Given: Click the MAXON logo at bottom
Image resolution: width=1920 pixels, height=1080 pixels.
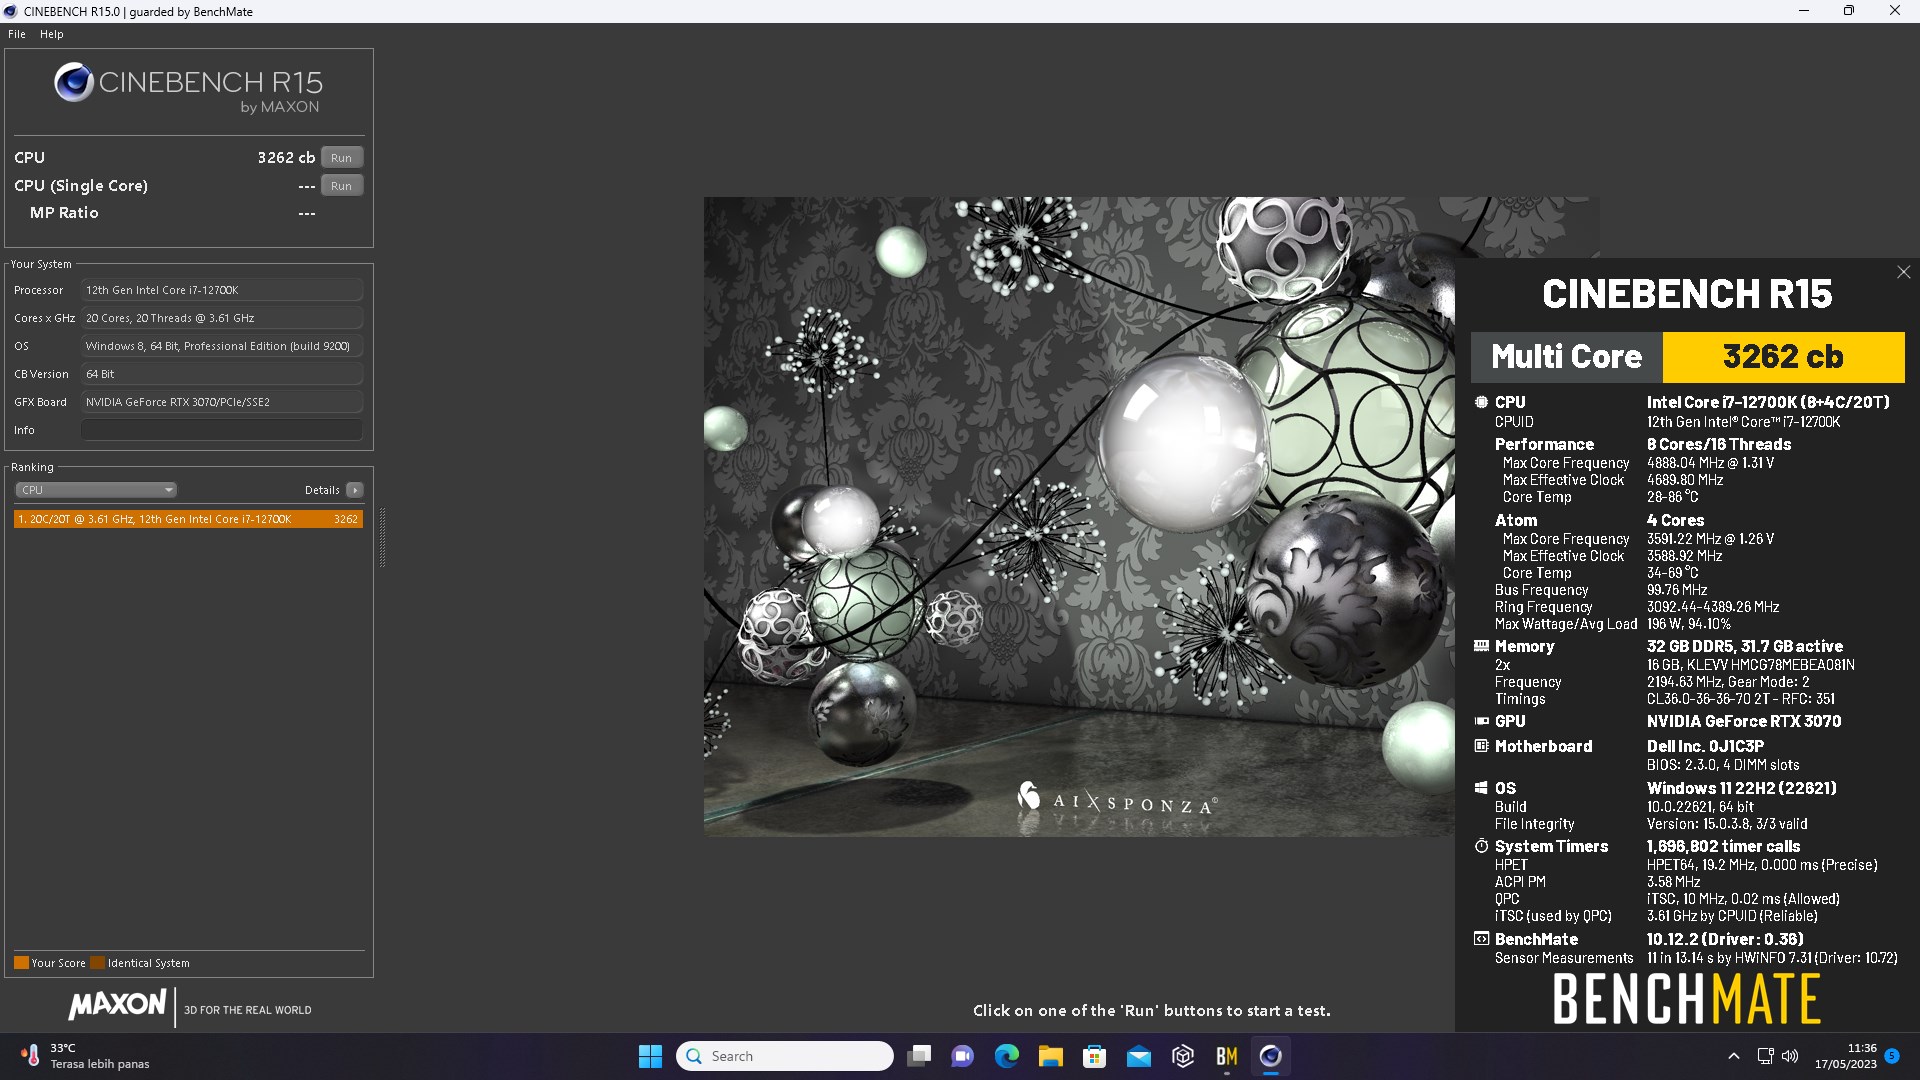Looking at the screenshot, I should click(117, 1005).
